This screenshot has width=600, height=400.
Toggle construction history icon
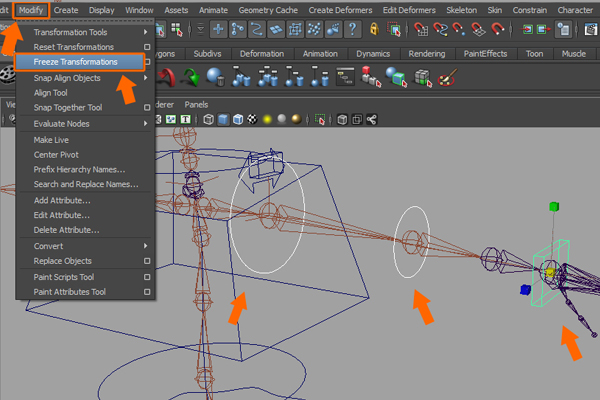pos(564,29)
